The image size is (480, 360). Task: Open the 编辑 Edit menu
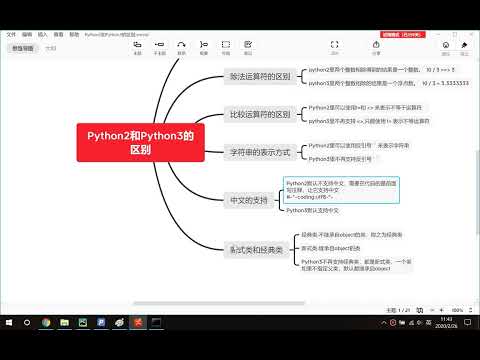[x=27, y=34]
